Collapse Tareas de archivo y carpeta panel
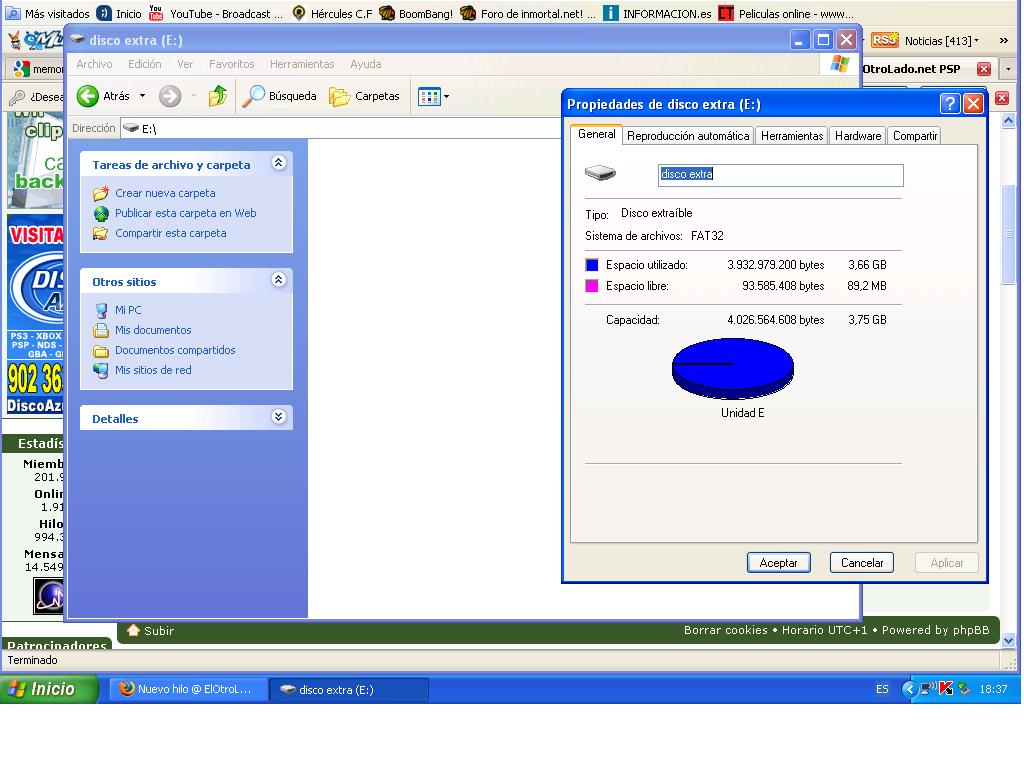Viewport: 1024px width, 768px height. [279, 164]
